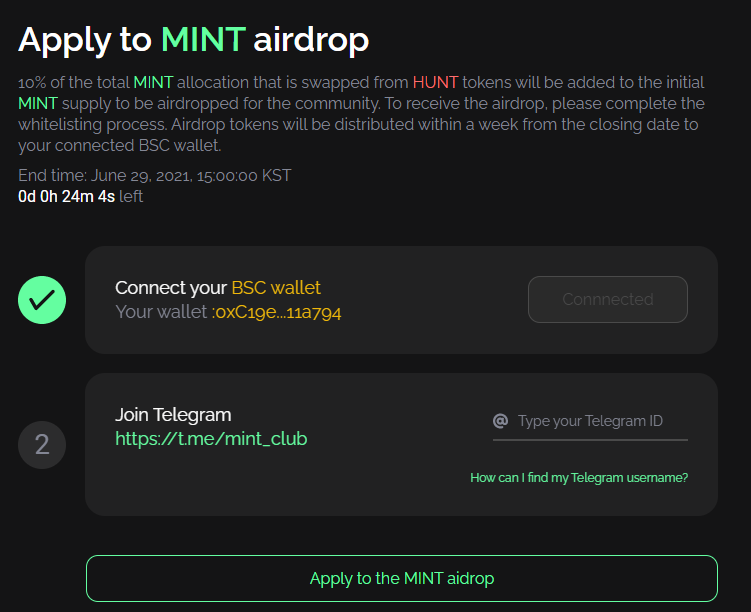Click the word left after countdown
This screenshot has height=612, width=751.
(131, 197)
